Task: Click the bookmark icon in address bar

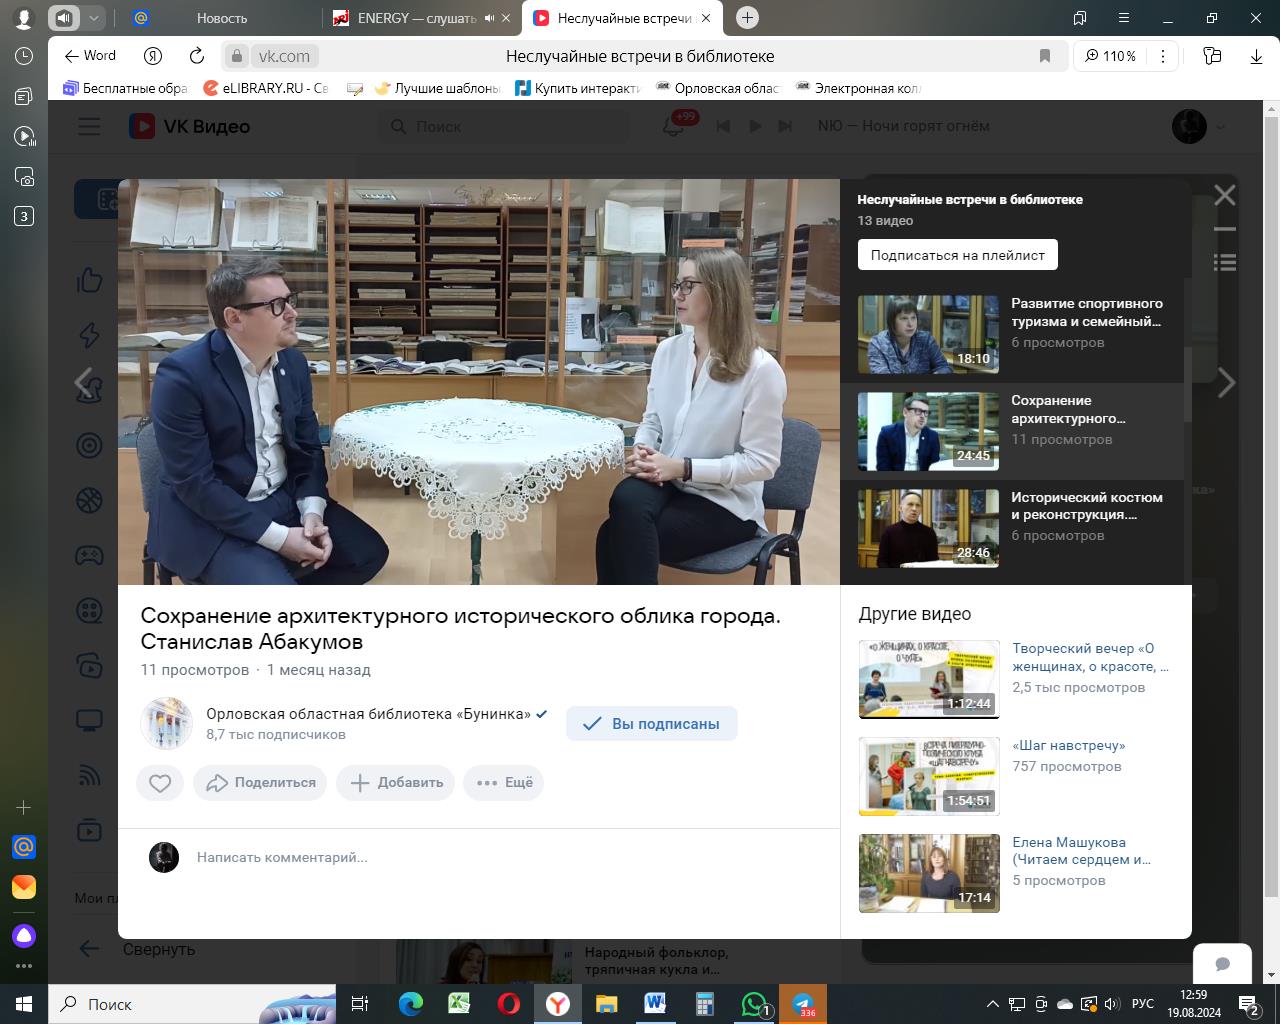Action: coord(1045,57)
